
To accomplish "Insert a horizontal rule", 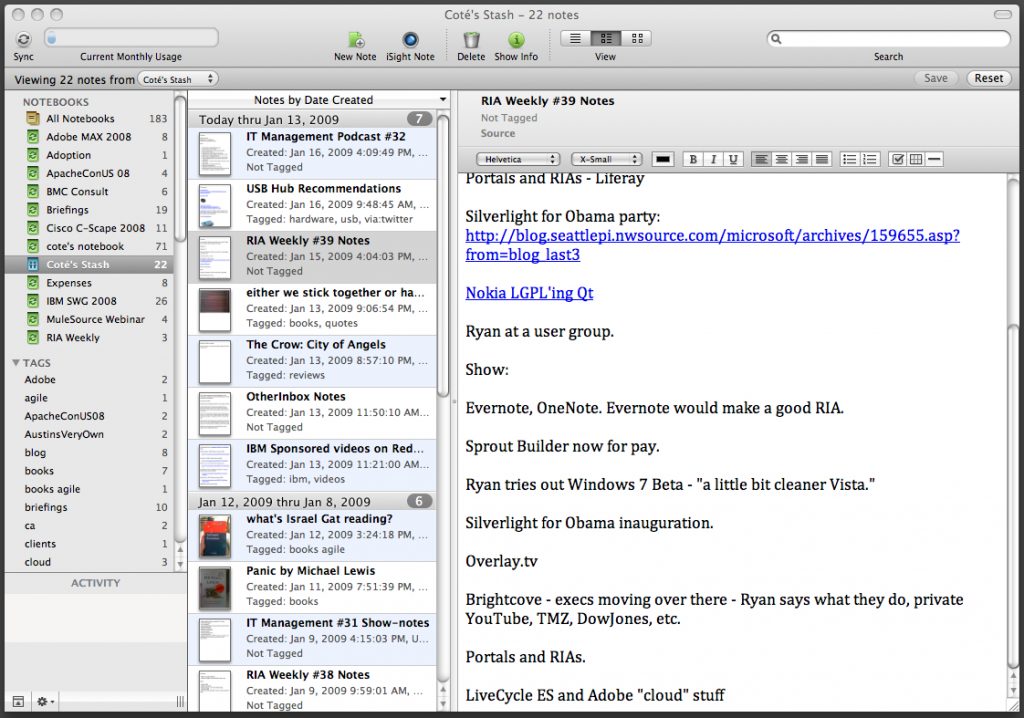I will (x=935, y=159).
